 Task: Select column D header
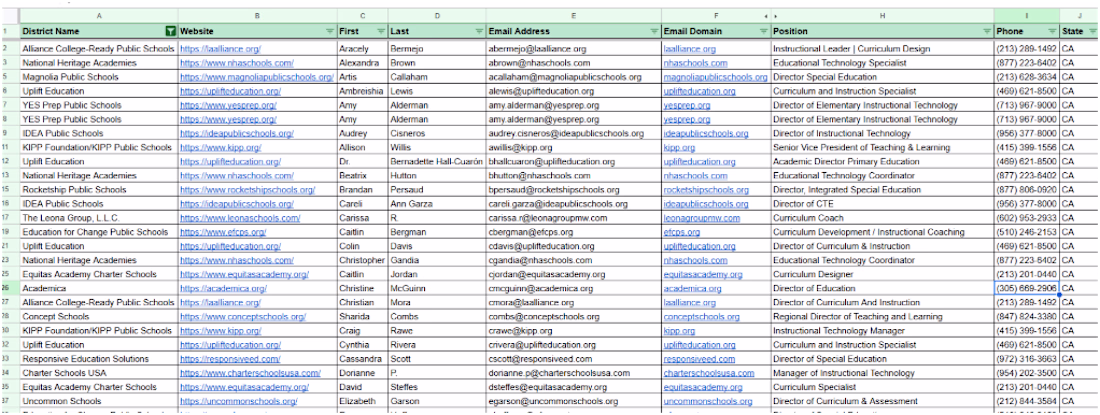(x=437, y=15)
